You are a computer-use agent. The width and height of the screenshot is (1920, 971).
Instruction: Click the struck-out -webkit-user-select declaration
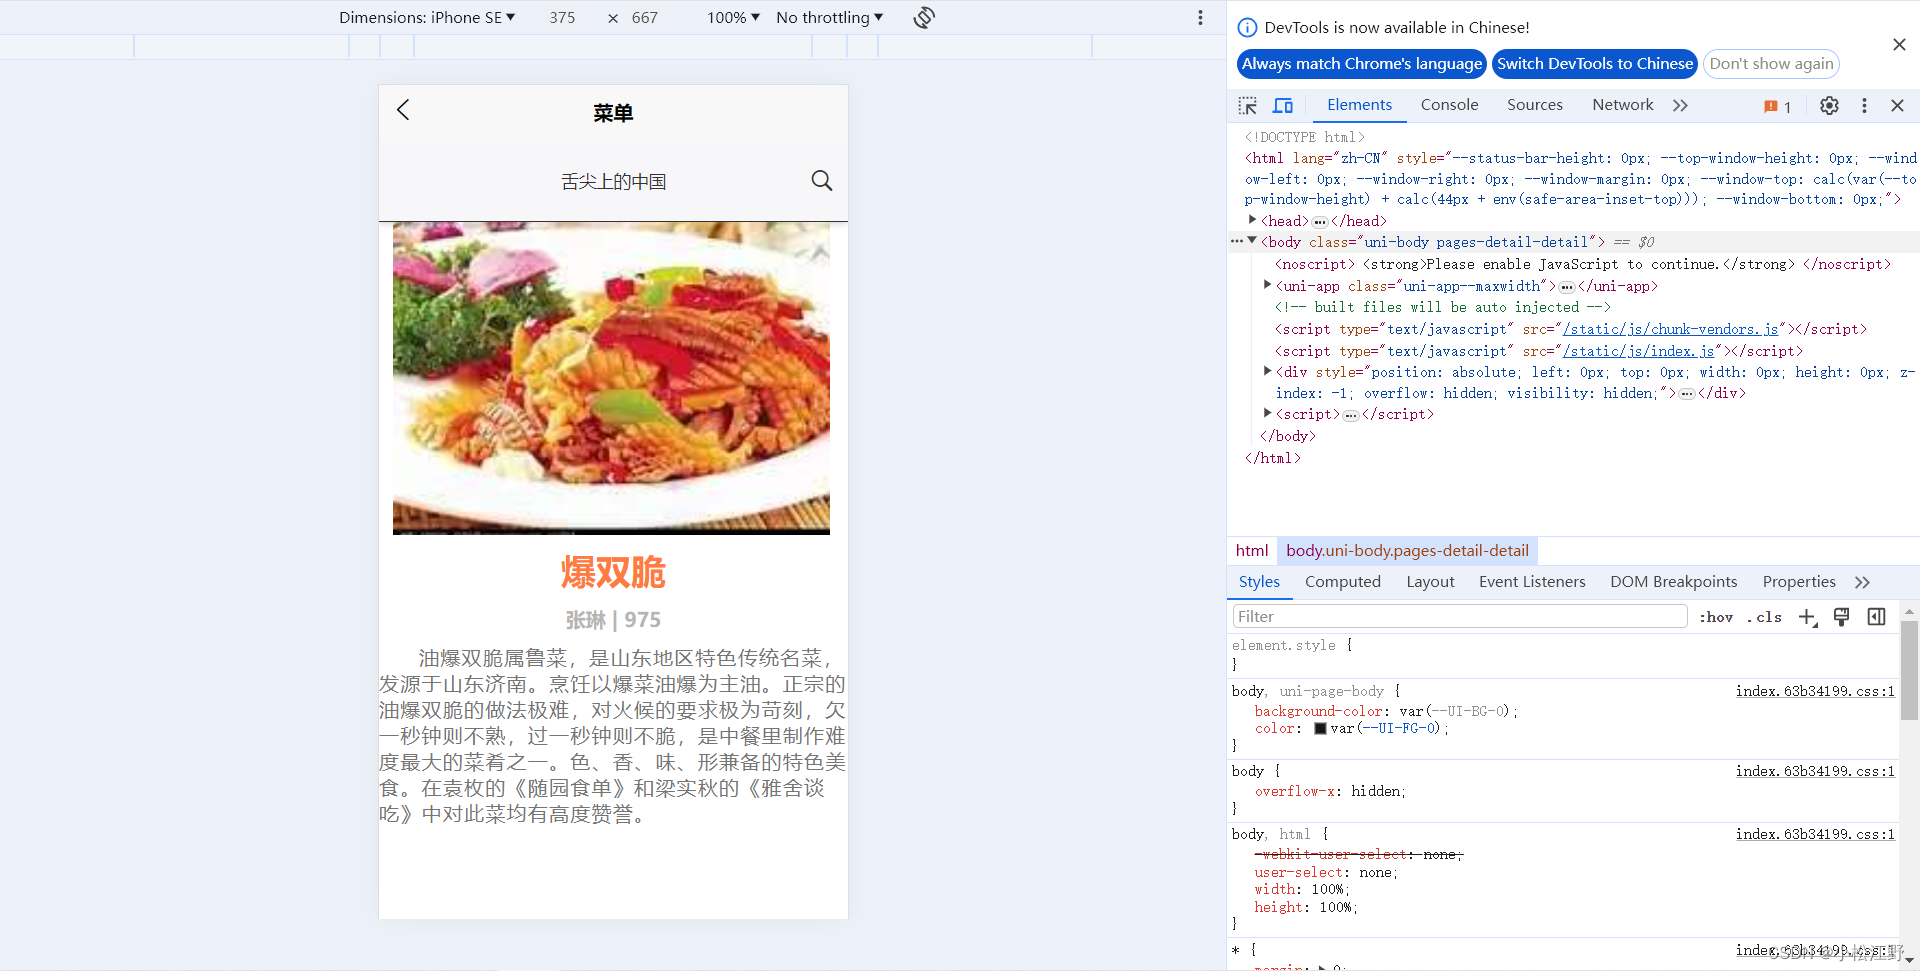(x=1358, y=854)
